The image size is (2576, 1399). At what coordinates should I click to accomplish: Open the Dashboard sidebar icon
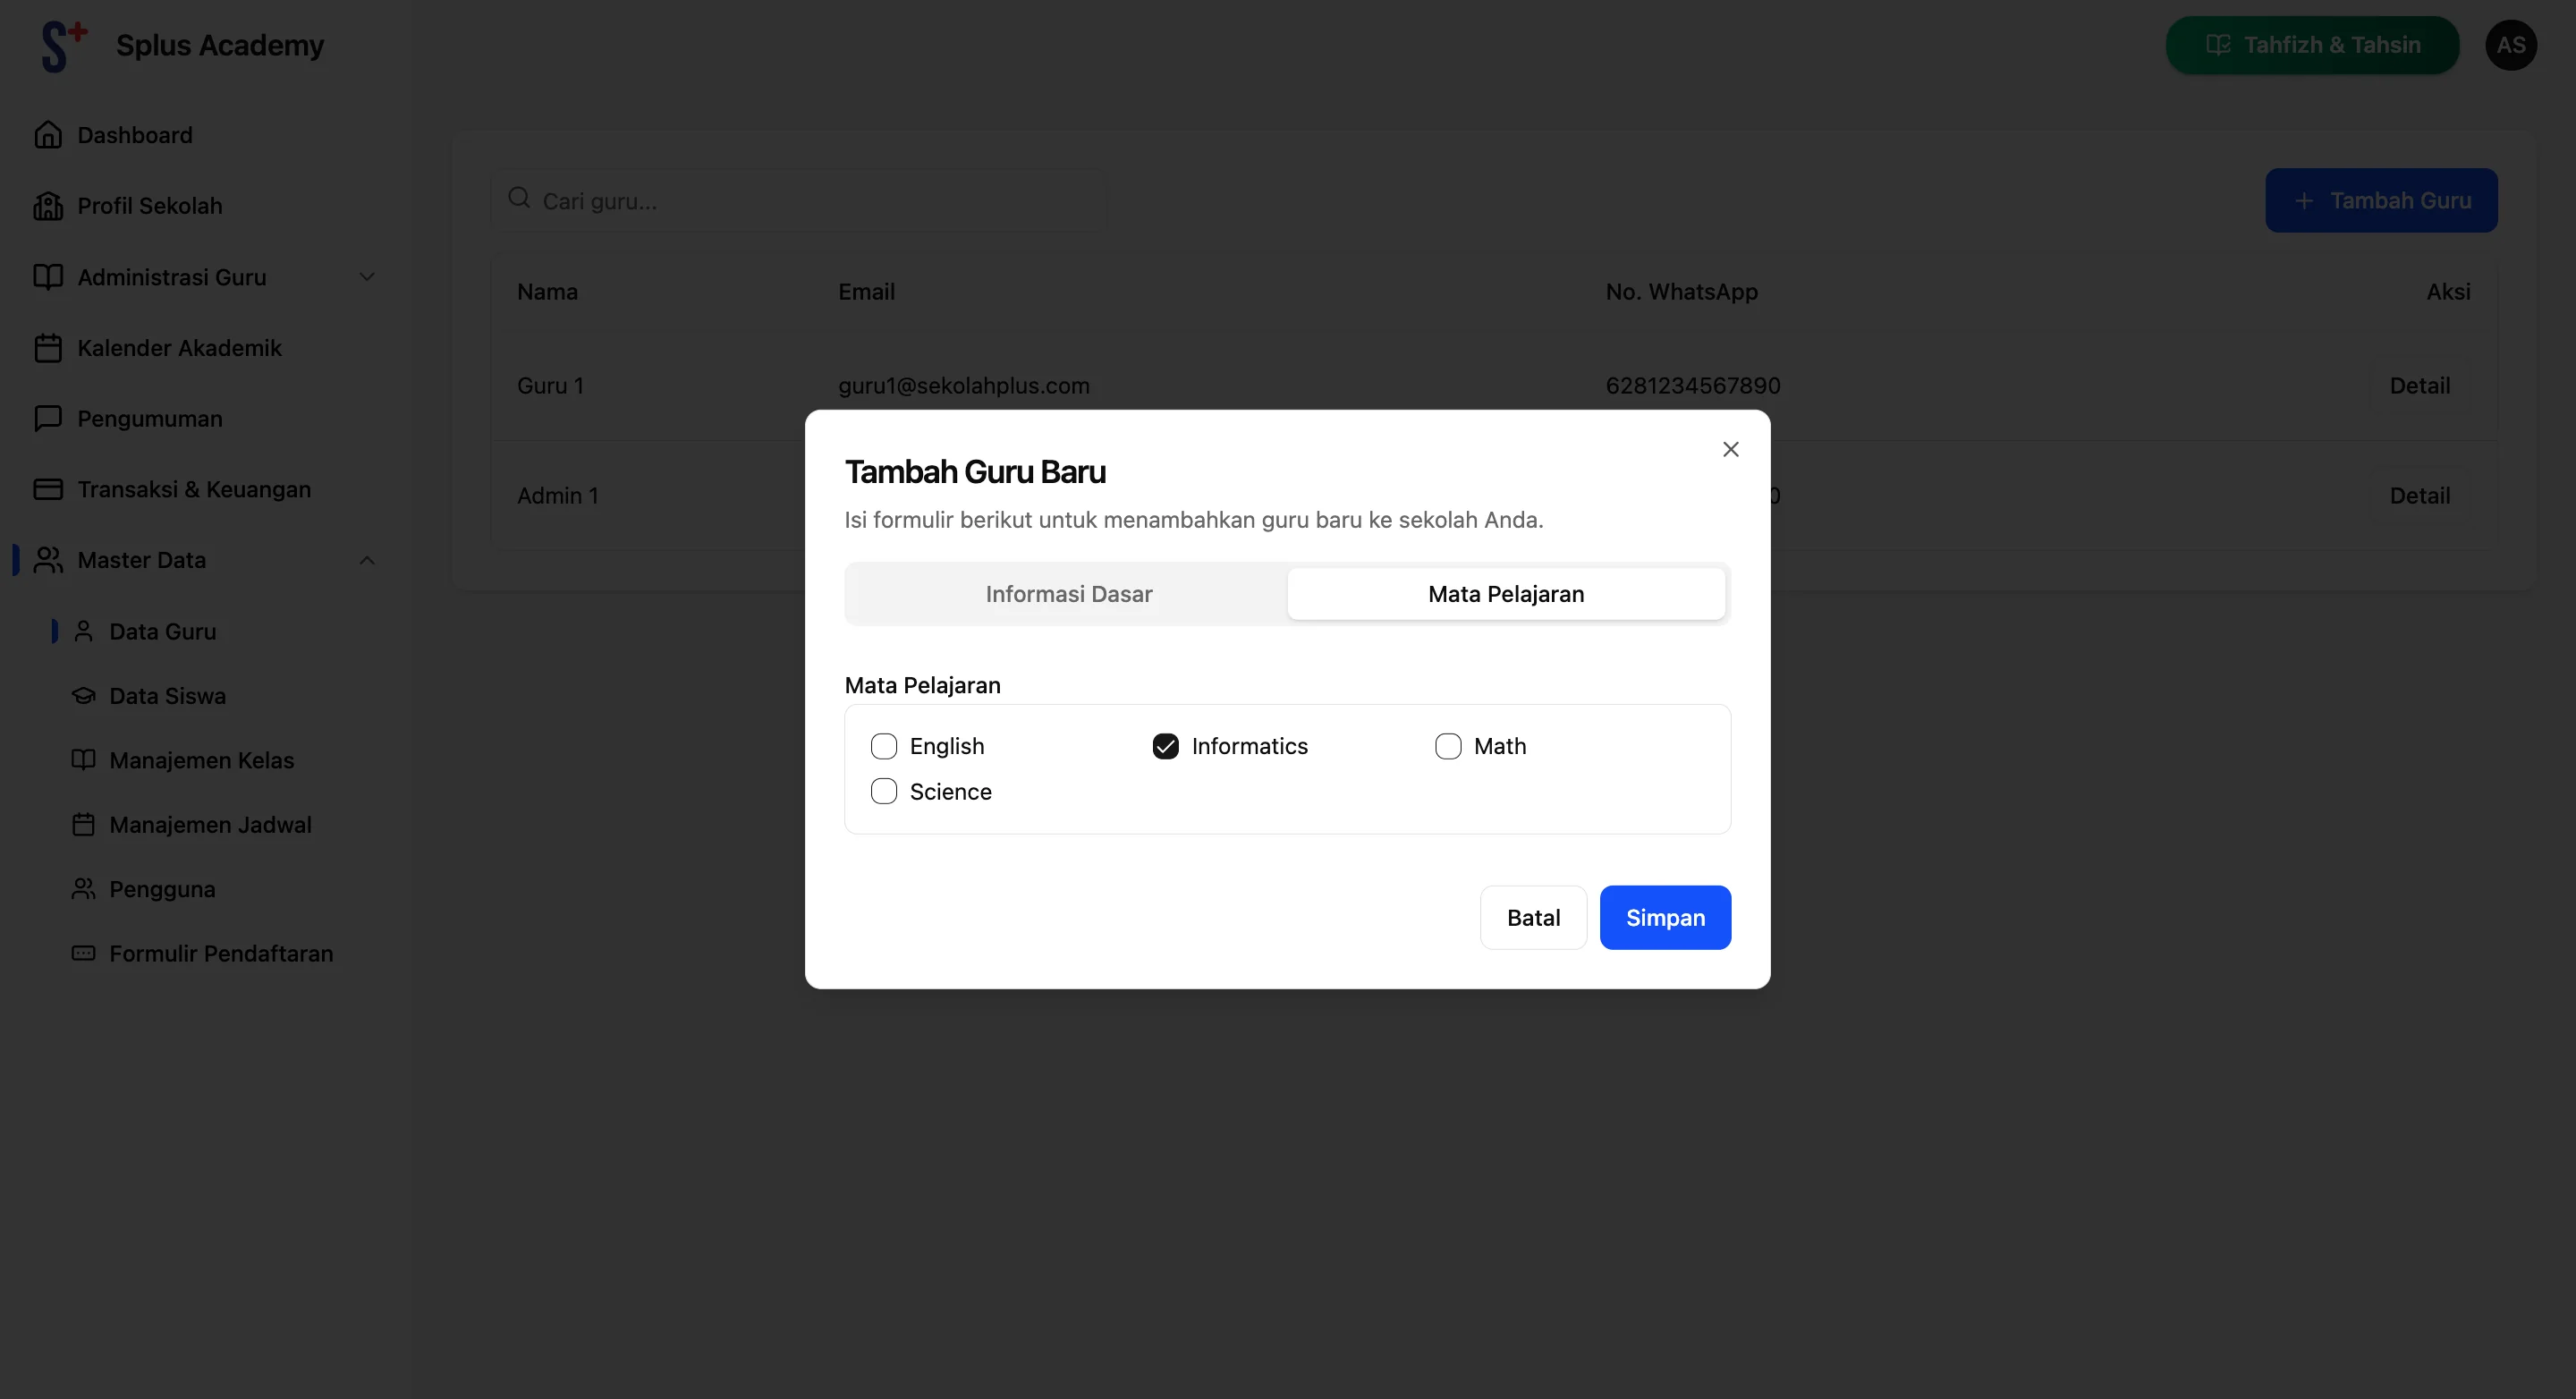49,134
